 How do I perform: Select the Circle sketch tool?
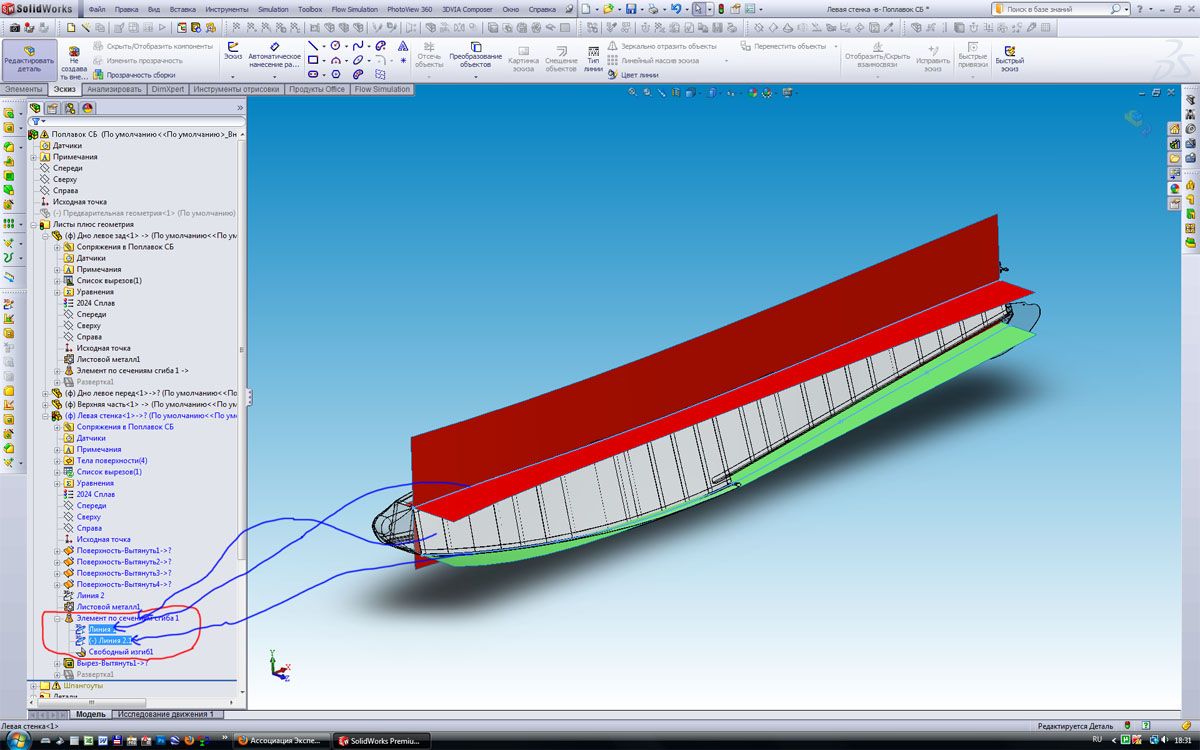coord(335,46)
